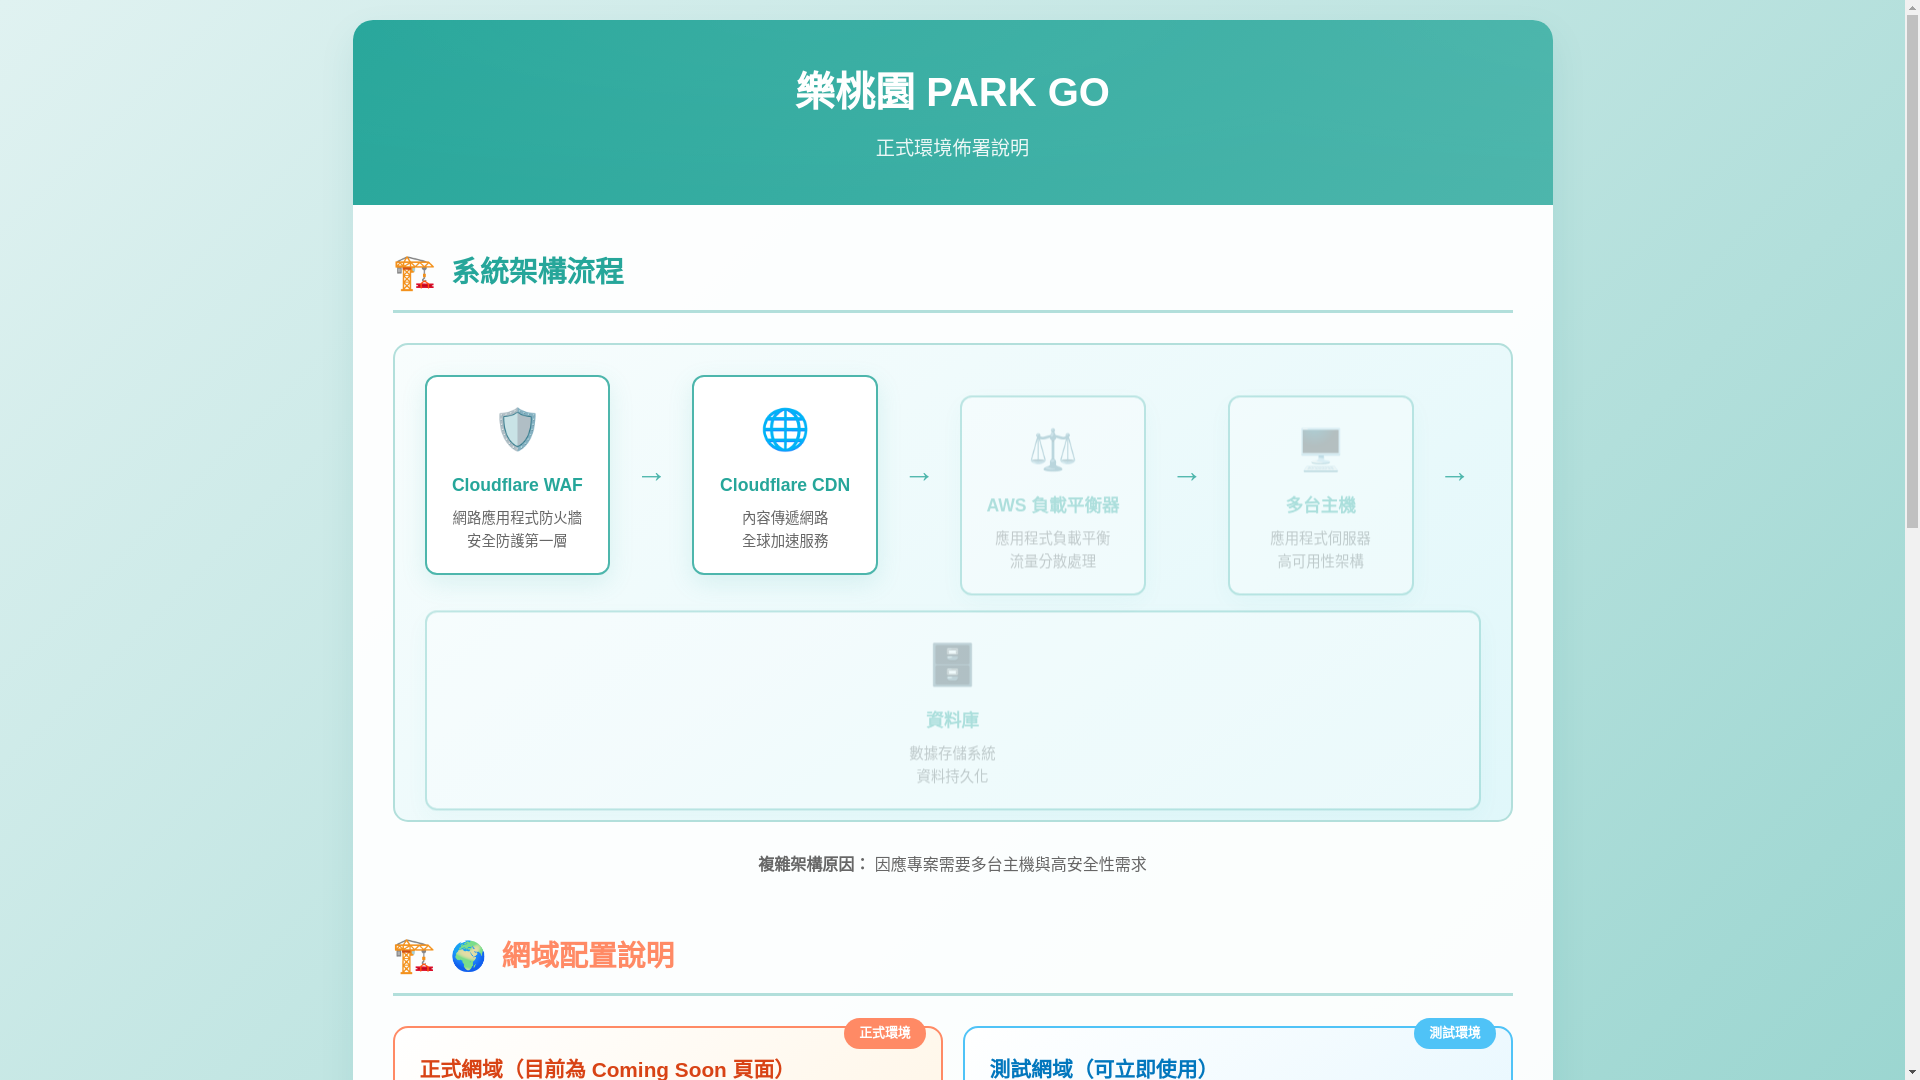This screenshot has height=1080, width=1920.
Task: Click the 網路應用程式防火牆 description line
Action: click(517, 518)
